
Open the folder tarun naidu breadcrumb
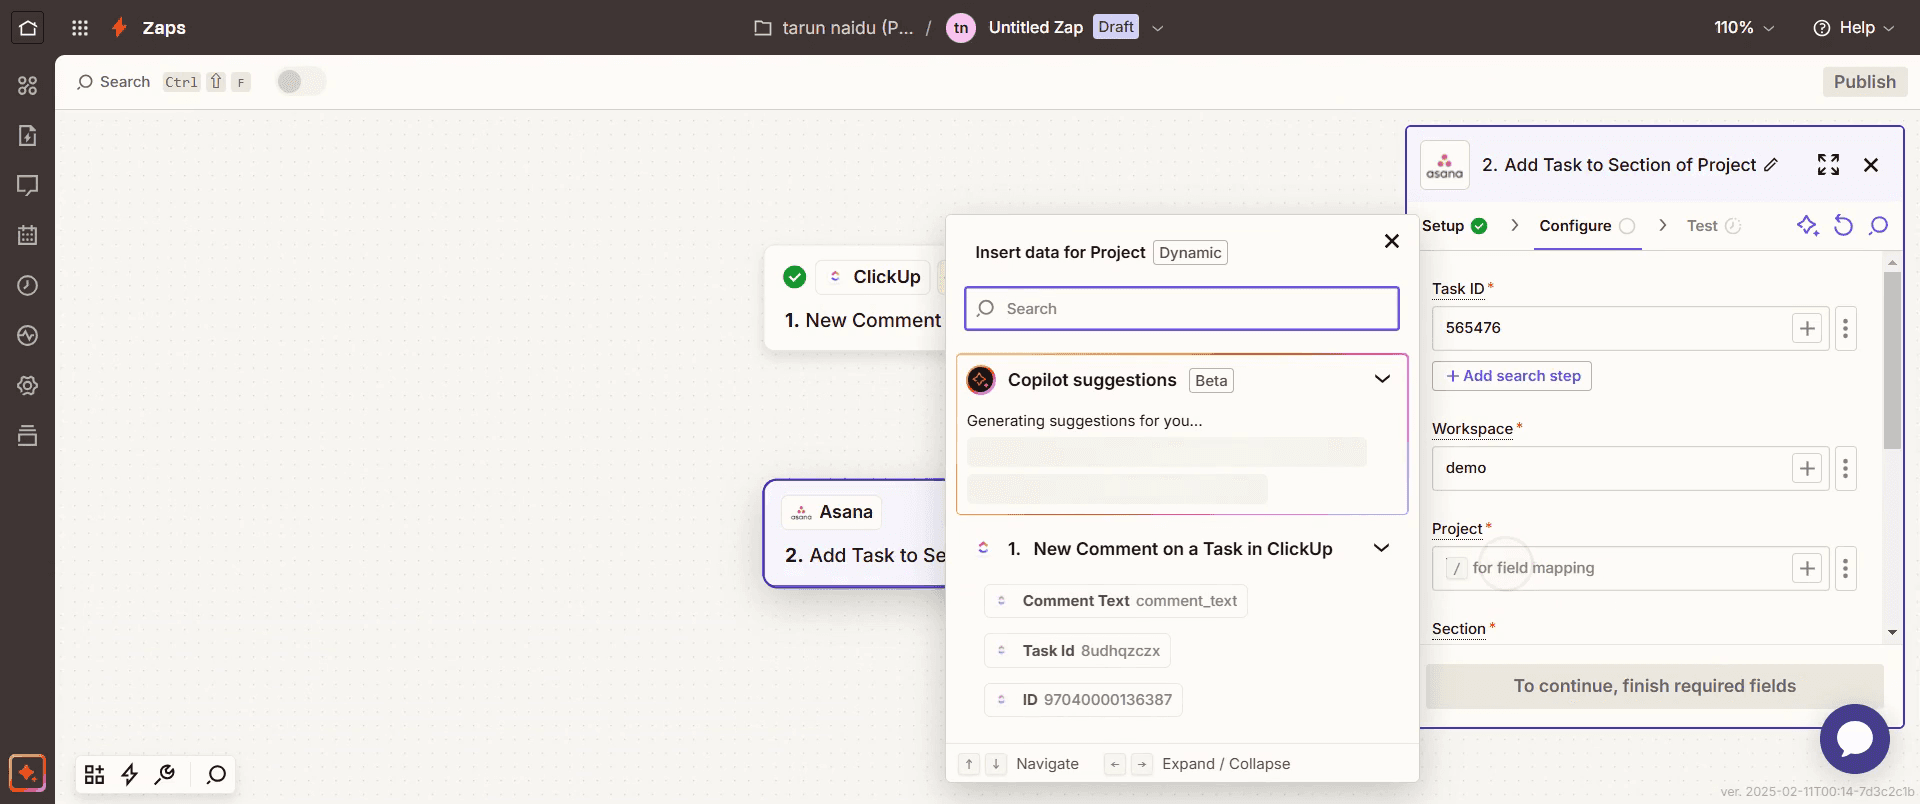pyautogui.click(x=833, y=28)
